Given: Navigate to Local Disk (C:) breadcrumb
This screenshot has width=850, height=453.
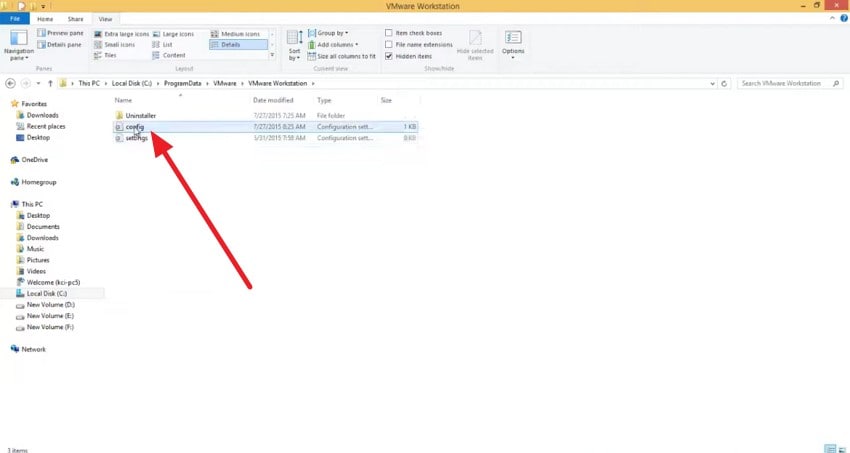Looking at the screenshot, I should 132,83.
